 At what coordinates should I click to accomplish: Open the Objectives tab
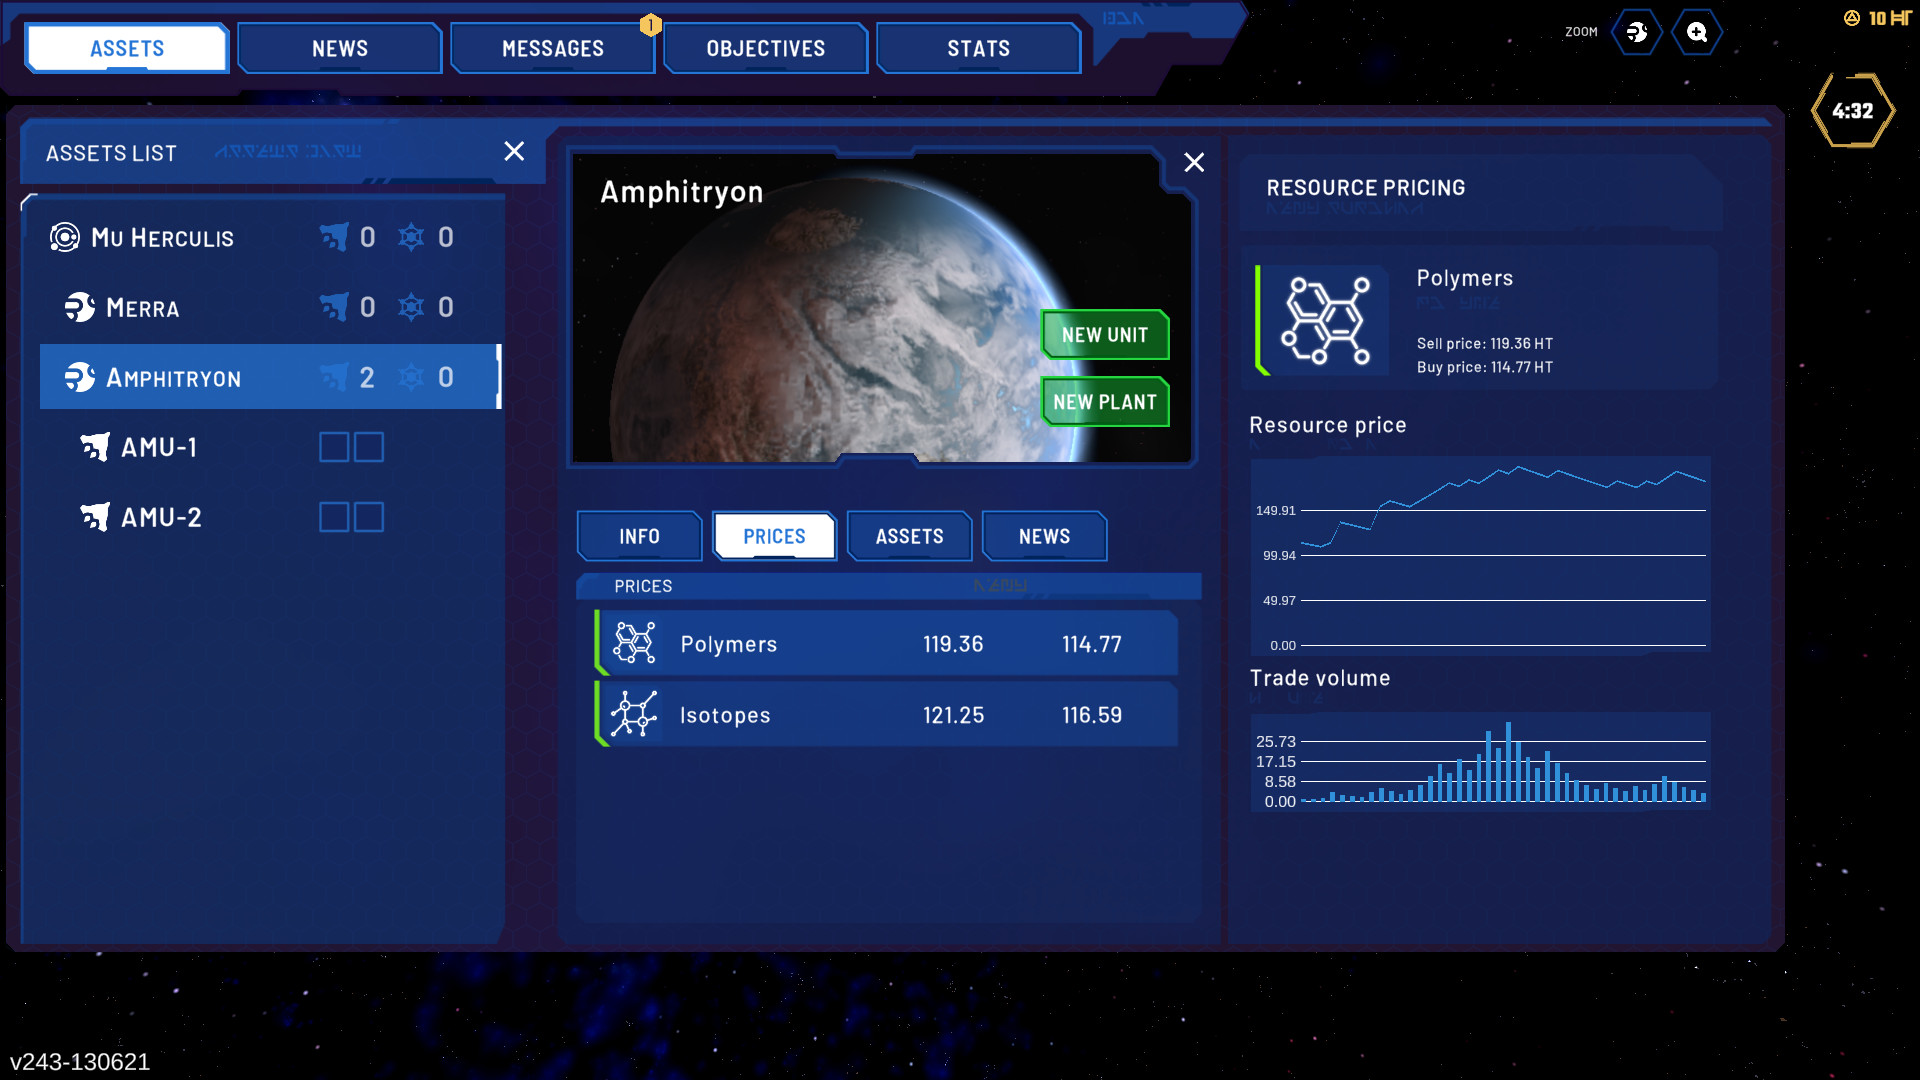(765, 49)
